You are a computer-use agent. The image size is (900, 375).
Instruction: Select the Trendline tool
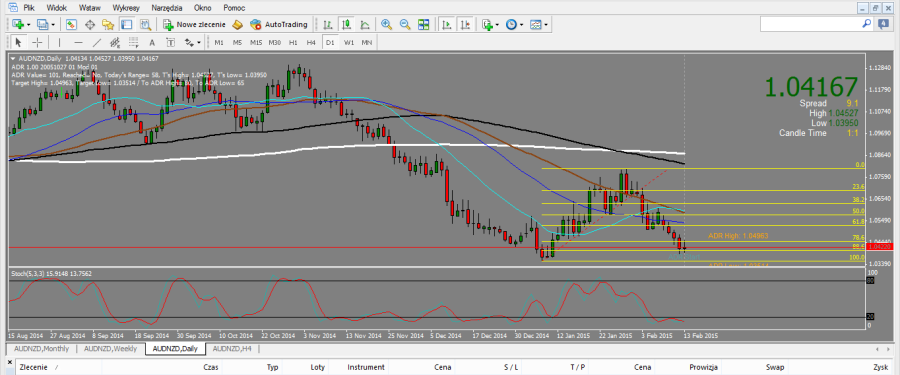pyautogui.click(x=97, y=42)
